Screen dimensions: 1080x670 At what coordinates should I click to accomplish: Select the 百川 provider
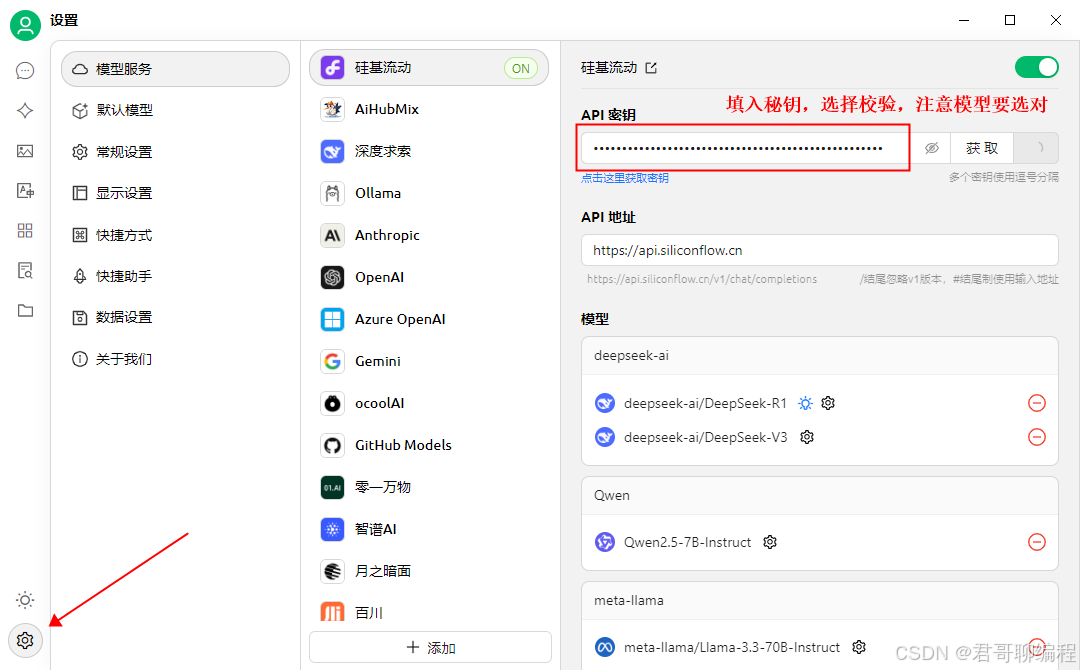tap(429, 612)
